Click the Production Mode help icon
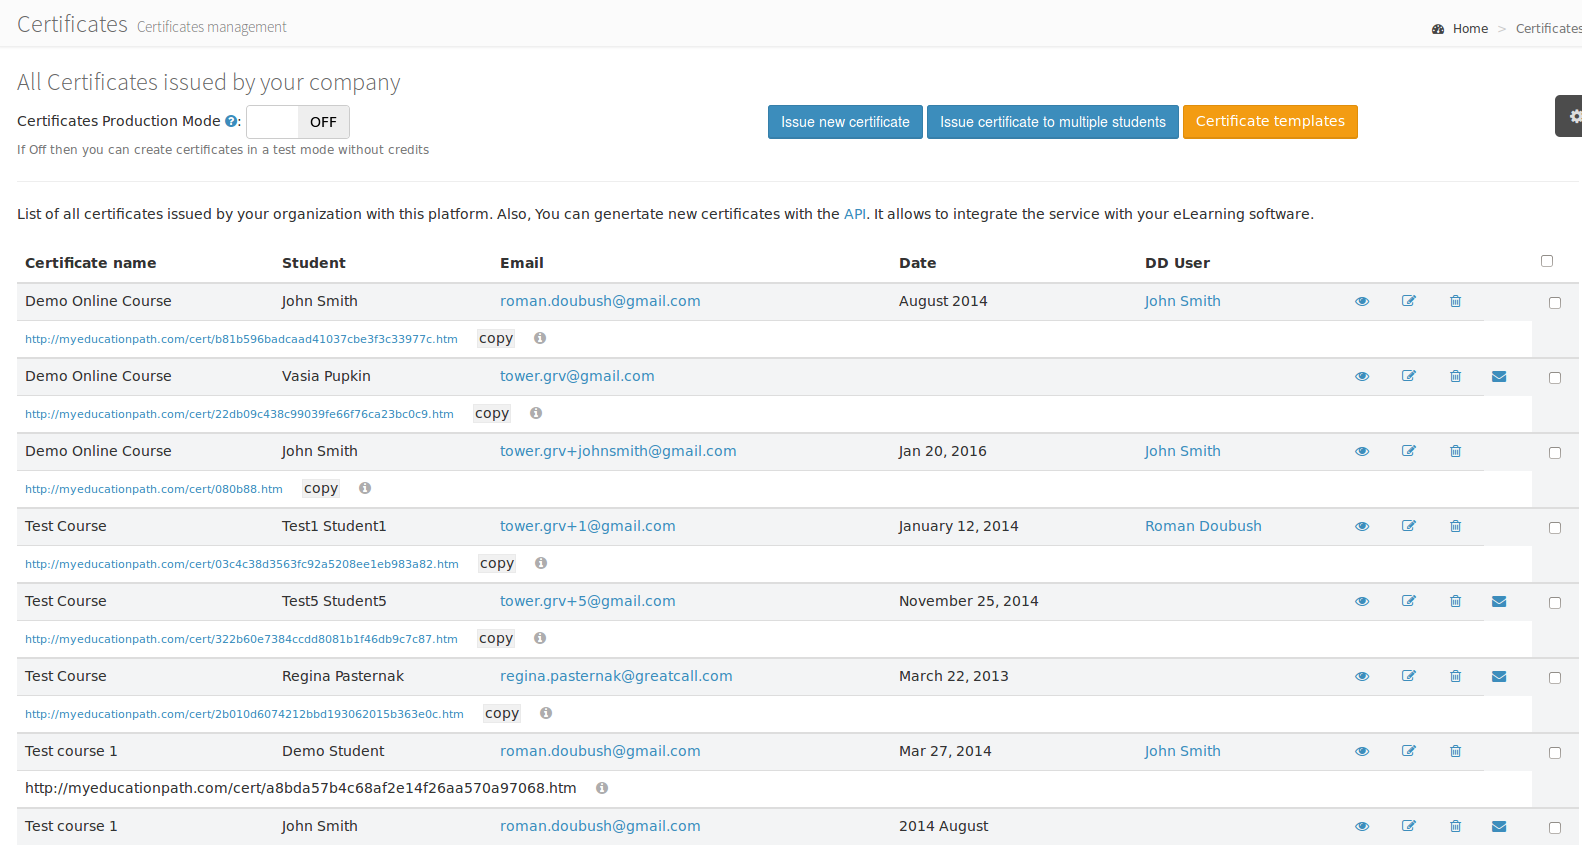Screen dimensions: 1582x845 pos(231,121)
